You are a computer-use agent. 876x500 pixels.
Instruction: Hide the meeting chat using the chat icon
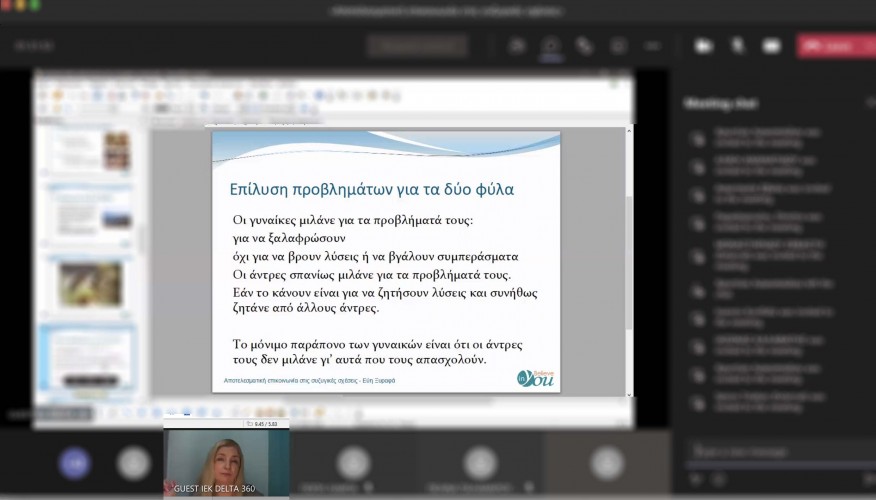point(551,46)
